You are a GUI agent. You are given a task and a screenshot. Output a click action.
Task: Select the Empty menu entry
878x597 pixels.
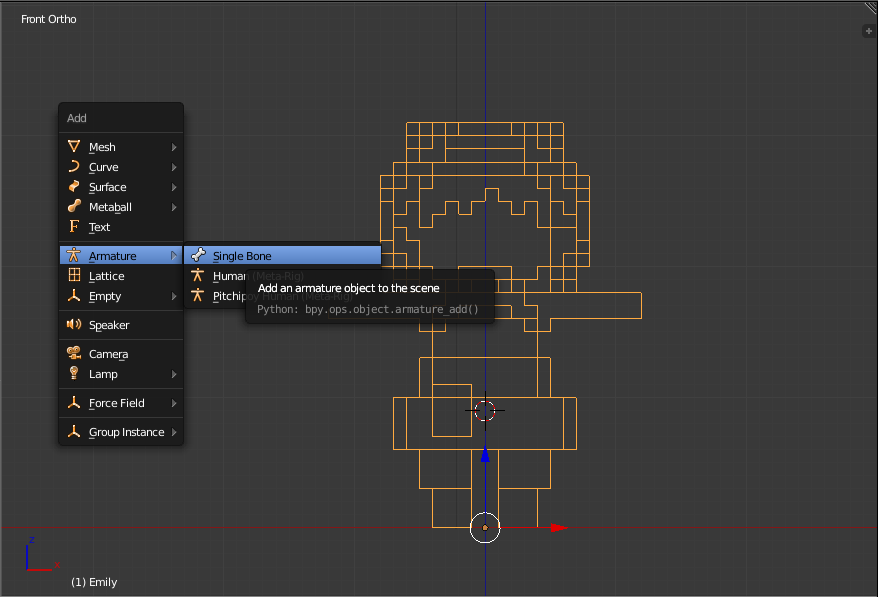[121, 296]
